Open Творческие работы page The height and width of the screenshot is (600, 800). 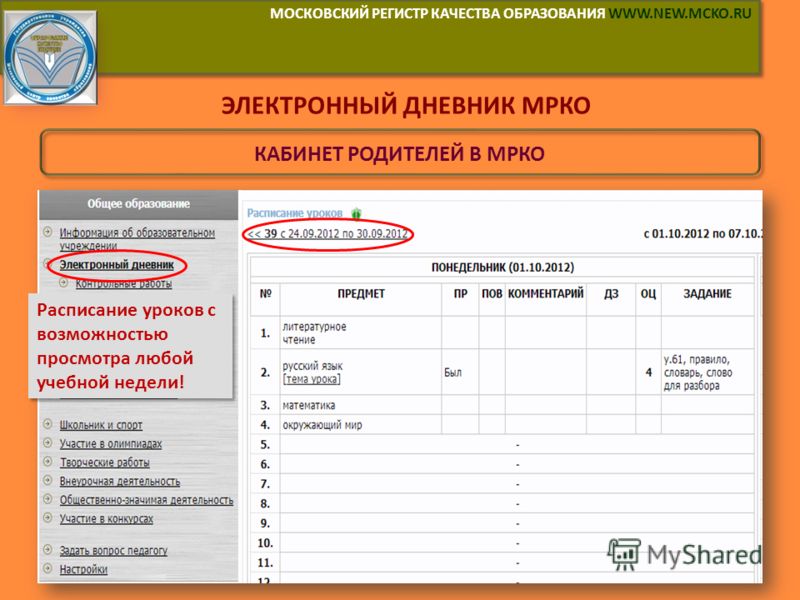[105, 462]
